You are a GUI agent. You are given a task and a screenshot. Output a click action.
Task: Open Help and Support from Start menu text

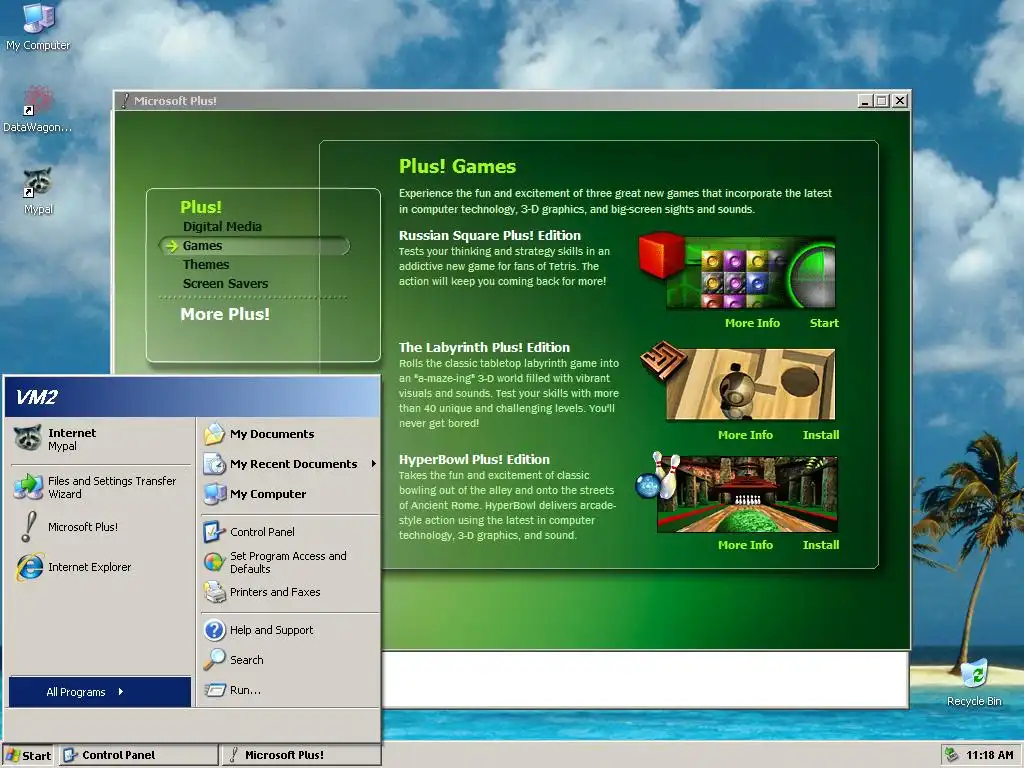(271, 630)
